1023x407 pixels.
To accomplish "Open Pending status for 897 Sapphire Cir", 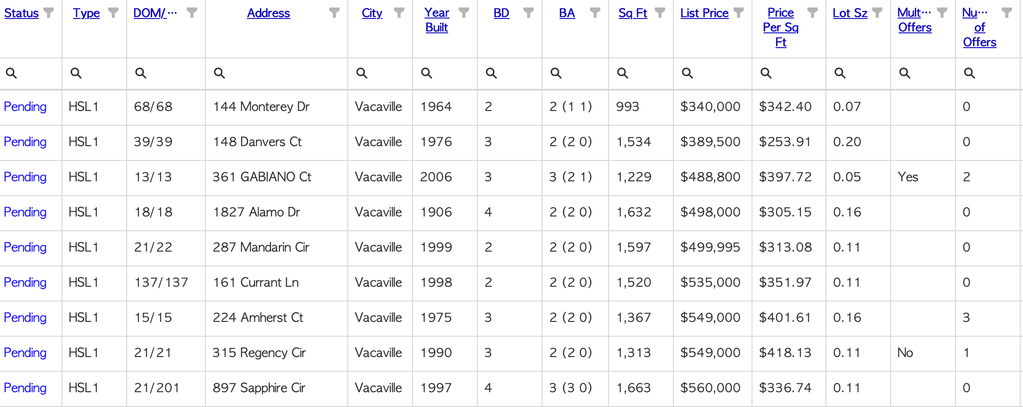I will click(x=25, y=387).
